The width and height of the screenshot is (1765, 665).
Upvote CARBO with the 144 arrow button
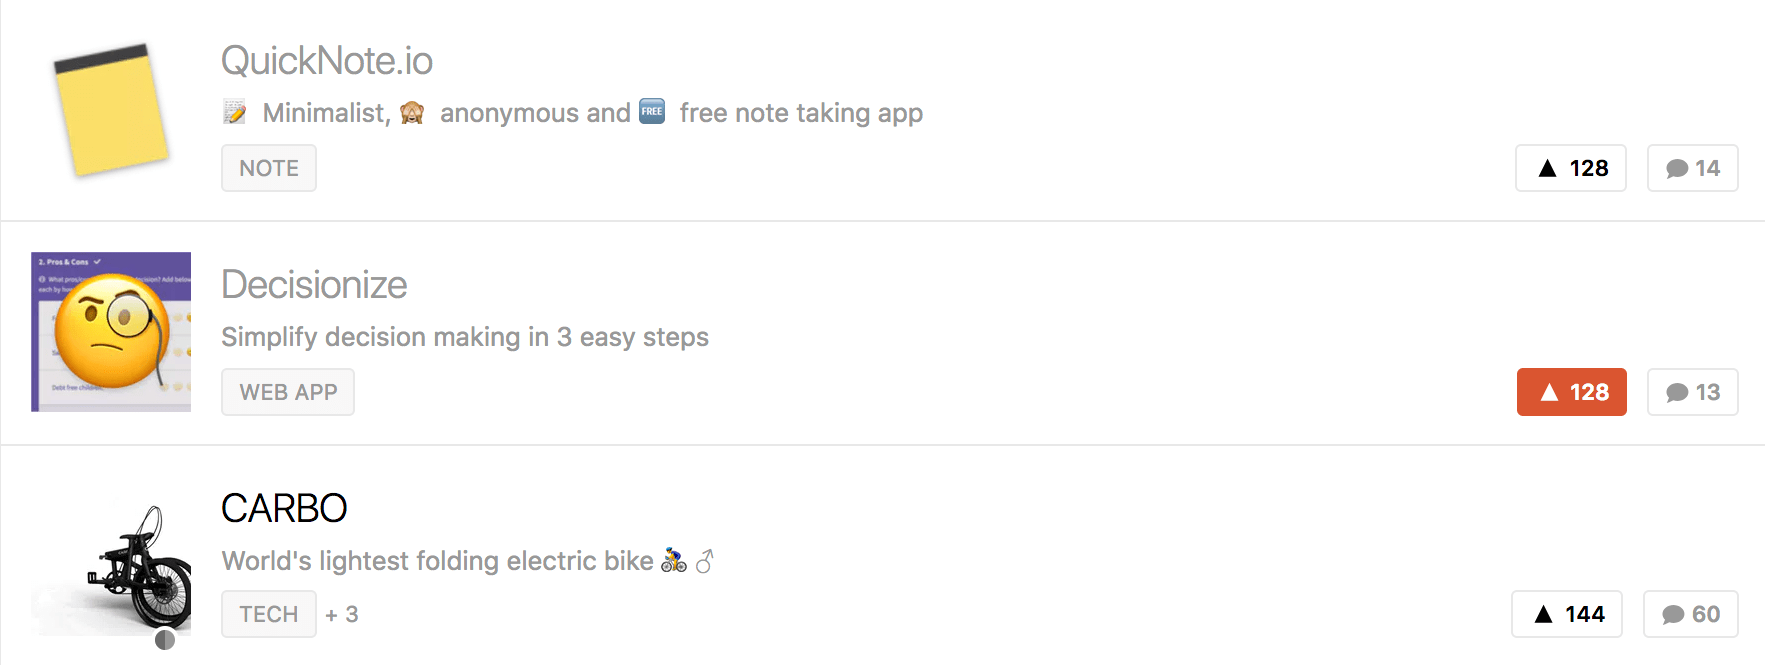point(1567,614)
